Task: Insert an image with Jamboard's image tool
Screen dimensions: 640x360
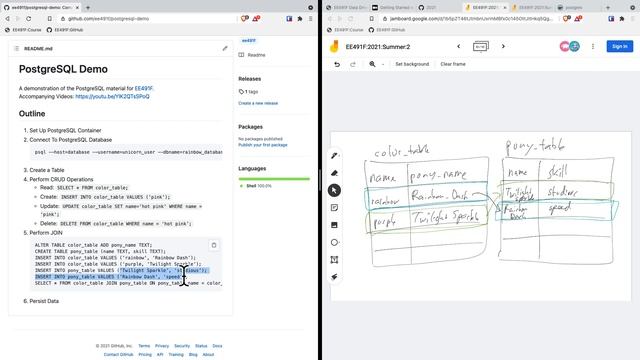Action: tap(334, 225)
